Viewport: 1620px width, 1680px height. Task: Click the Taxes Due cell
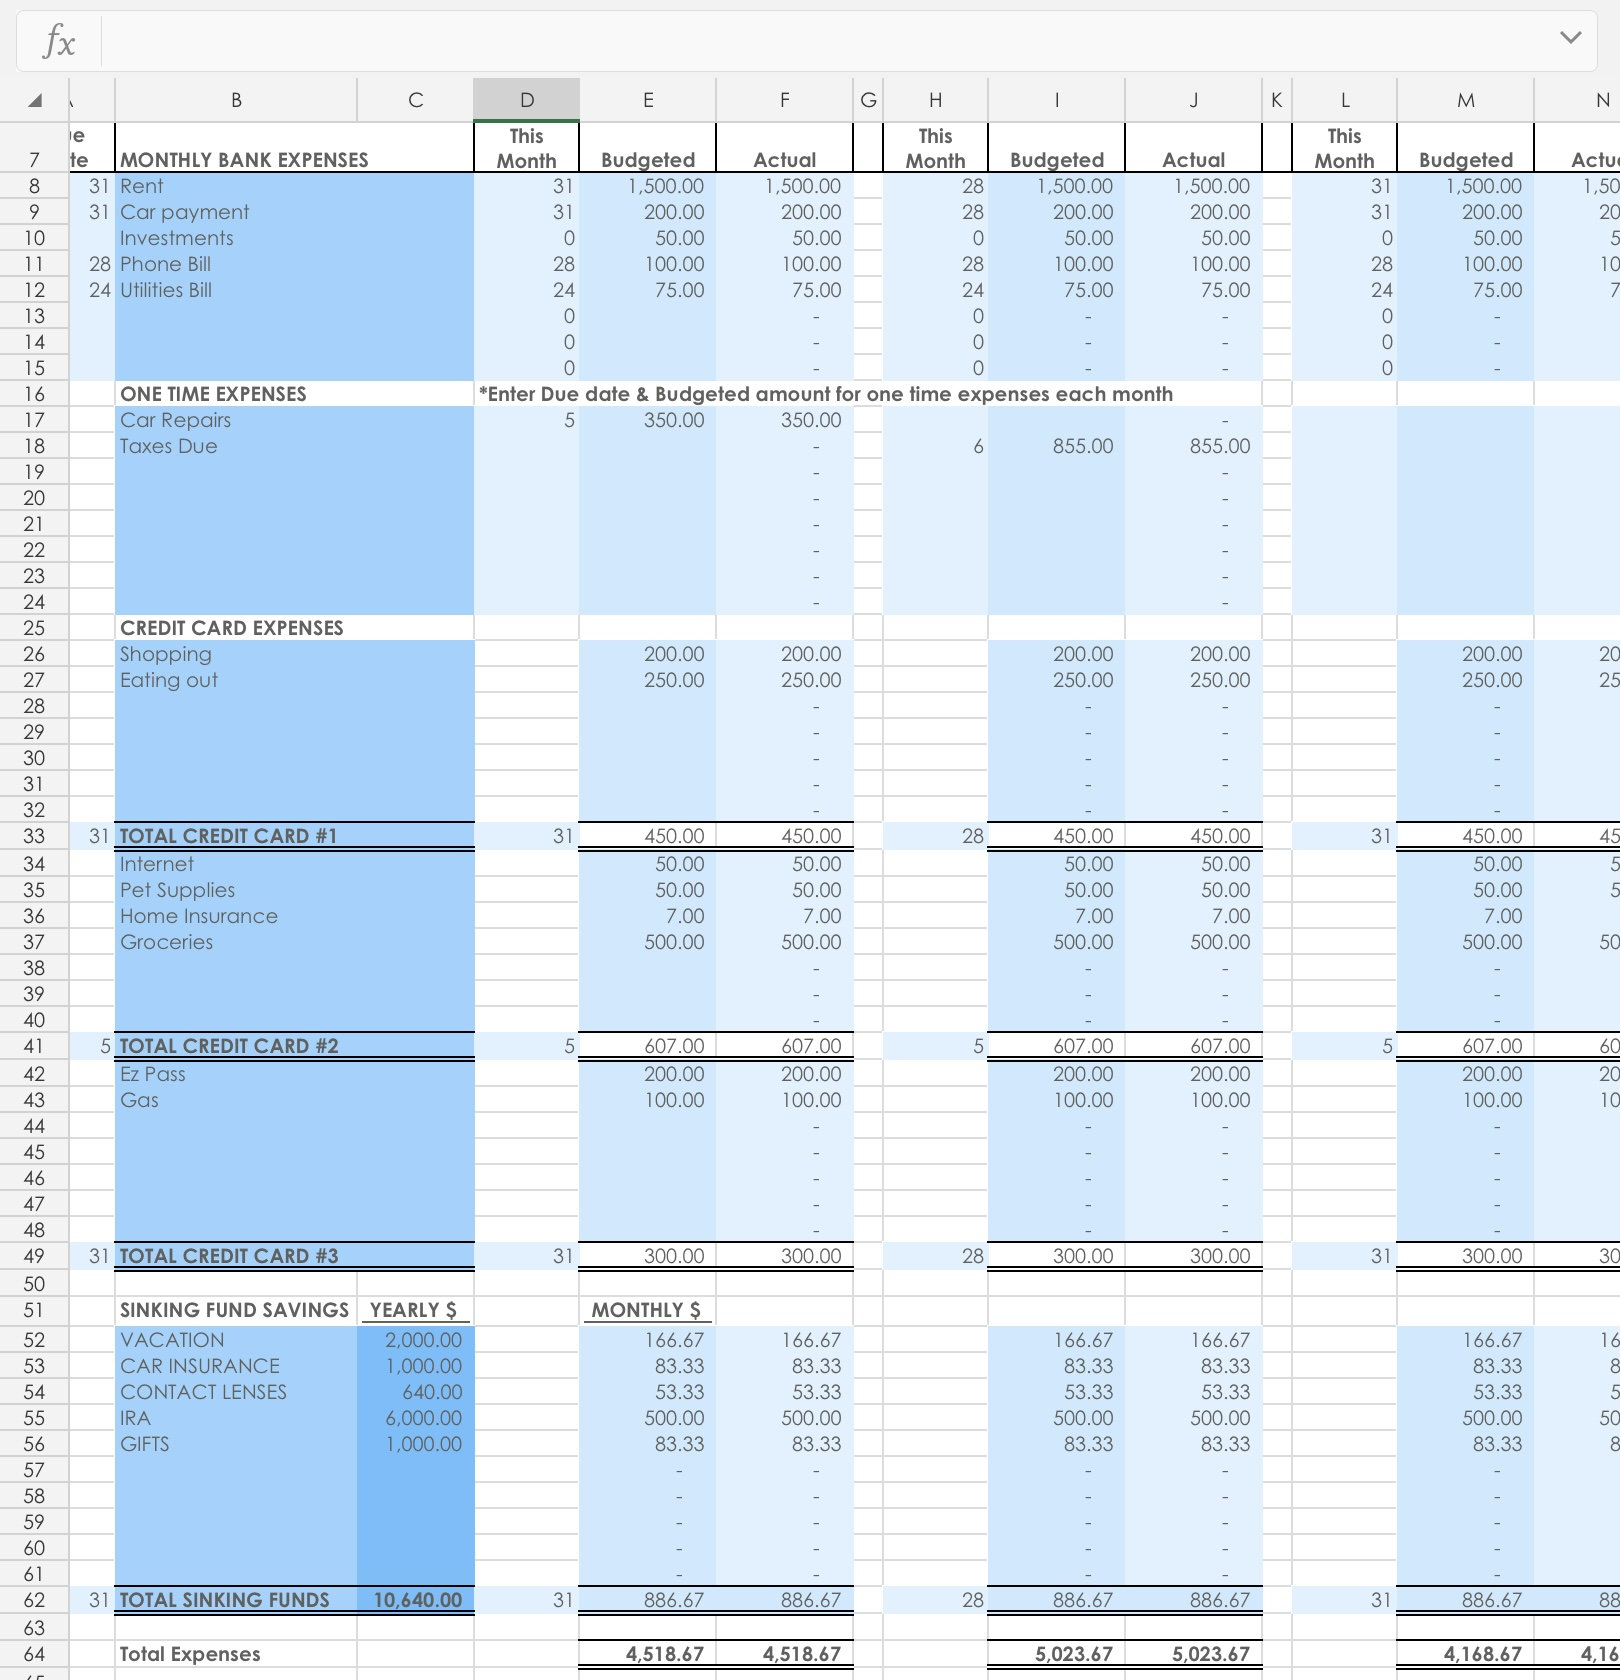167,446
